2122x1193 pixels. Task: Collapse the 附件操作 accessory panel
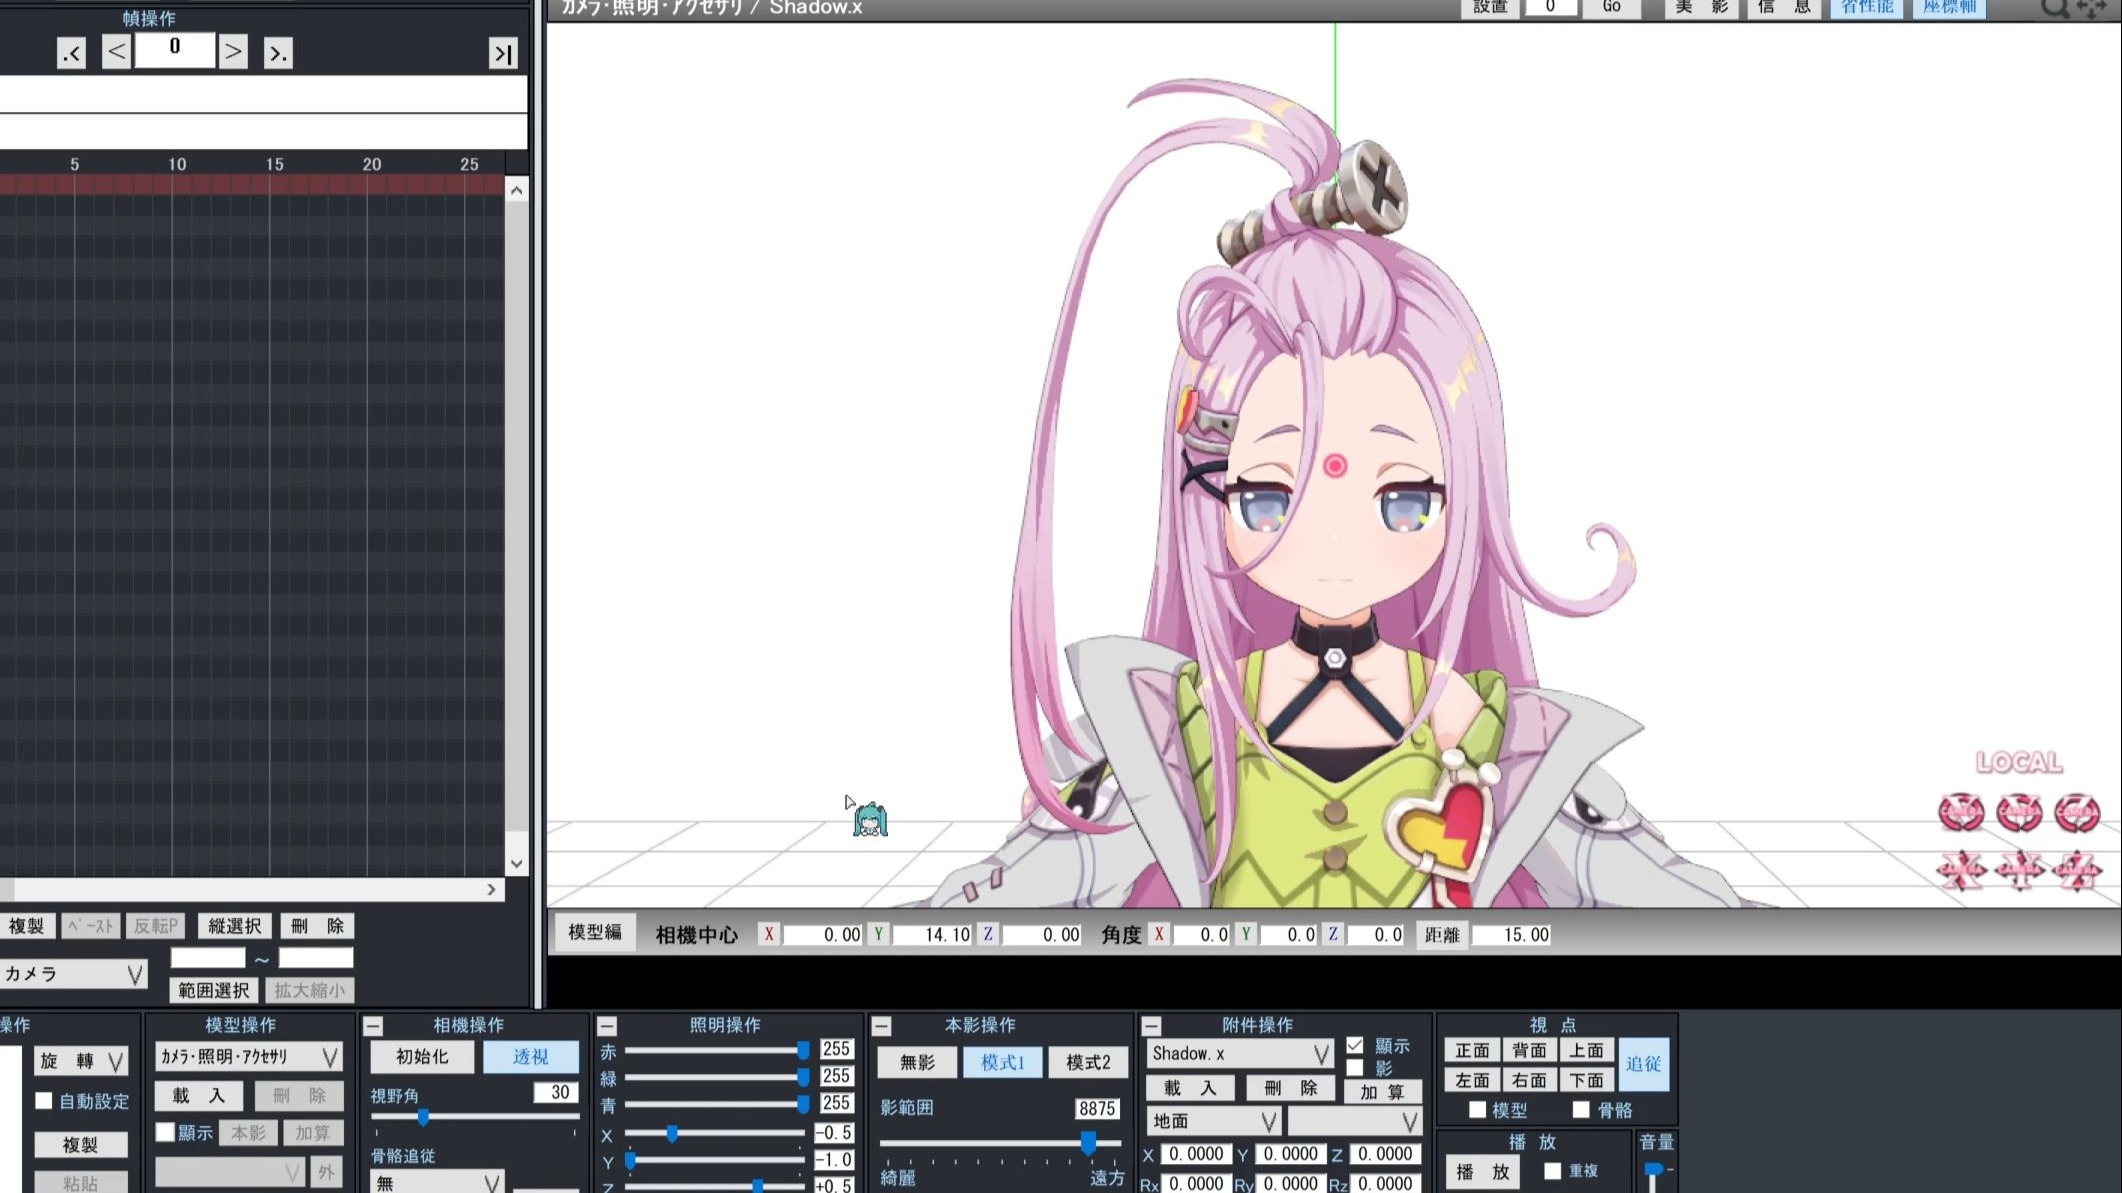click(x=1151, y=1026)
